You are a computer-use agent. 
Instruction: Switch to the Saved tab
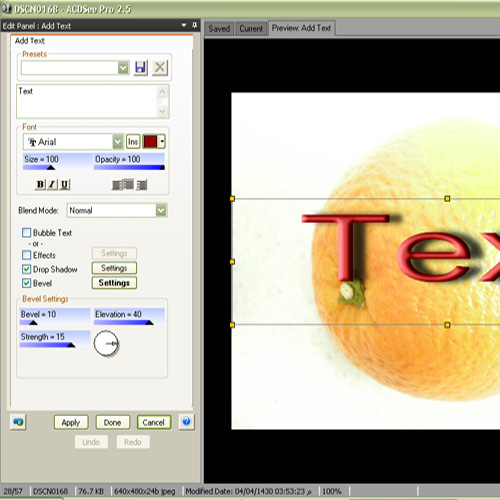point(219,29)
